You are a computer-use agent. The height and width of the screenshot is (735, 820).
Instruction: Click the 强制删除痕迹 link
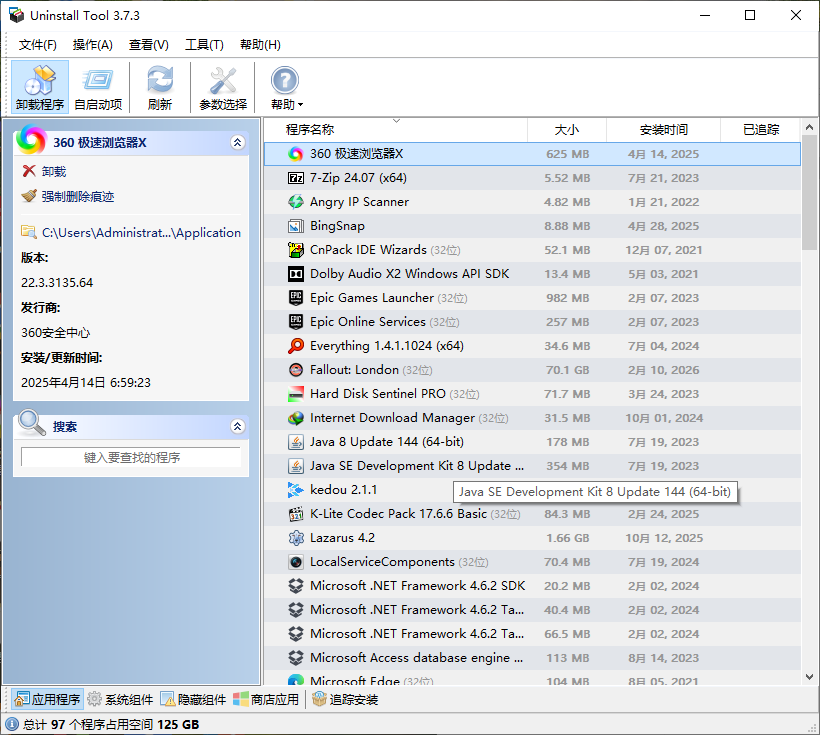78,197
